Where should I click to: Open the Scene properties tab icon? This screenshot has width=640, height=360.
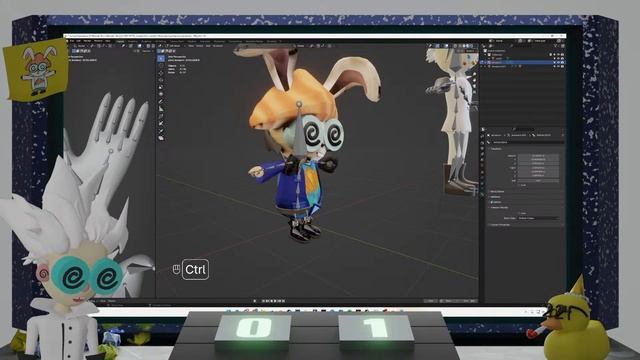coord(482,160)
